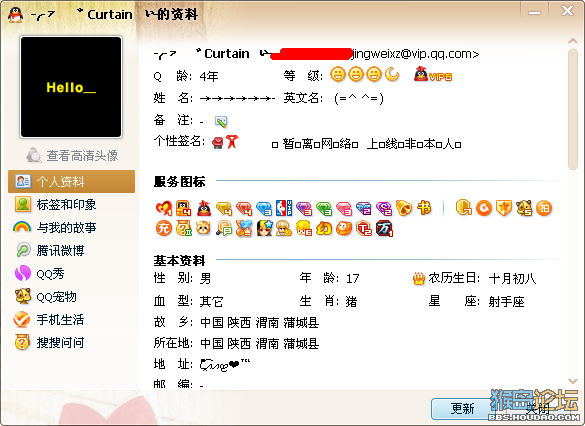The image size is (585, 426).
Task: Click the 幻 orange service icon
Action: tap(324, 228)
